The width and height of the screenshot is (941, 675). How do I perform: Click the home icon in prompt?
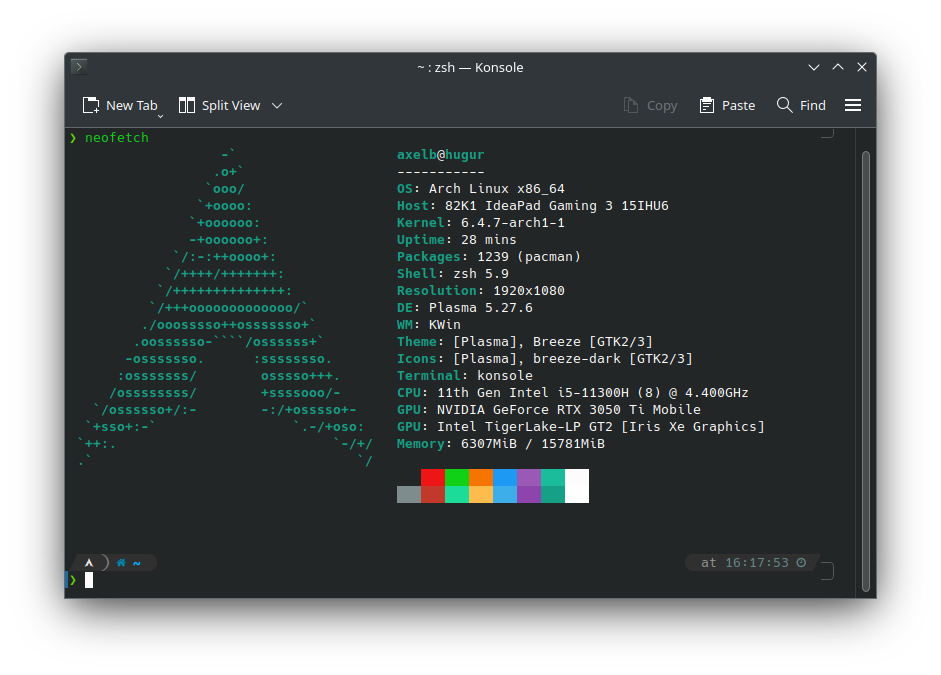[121, 563]
